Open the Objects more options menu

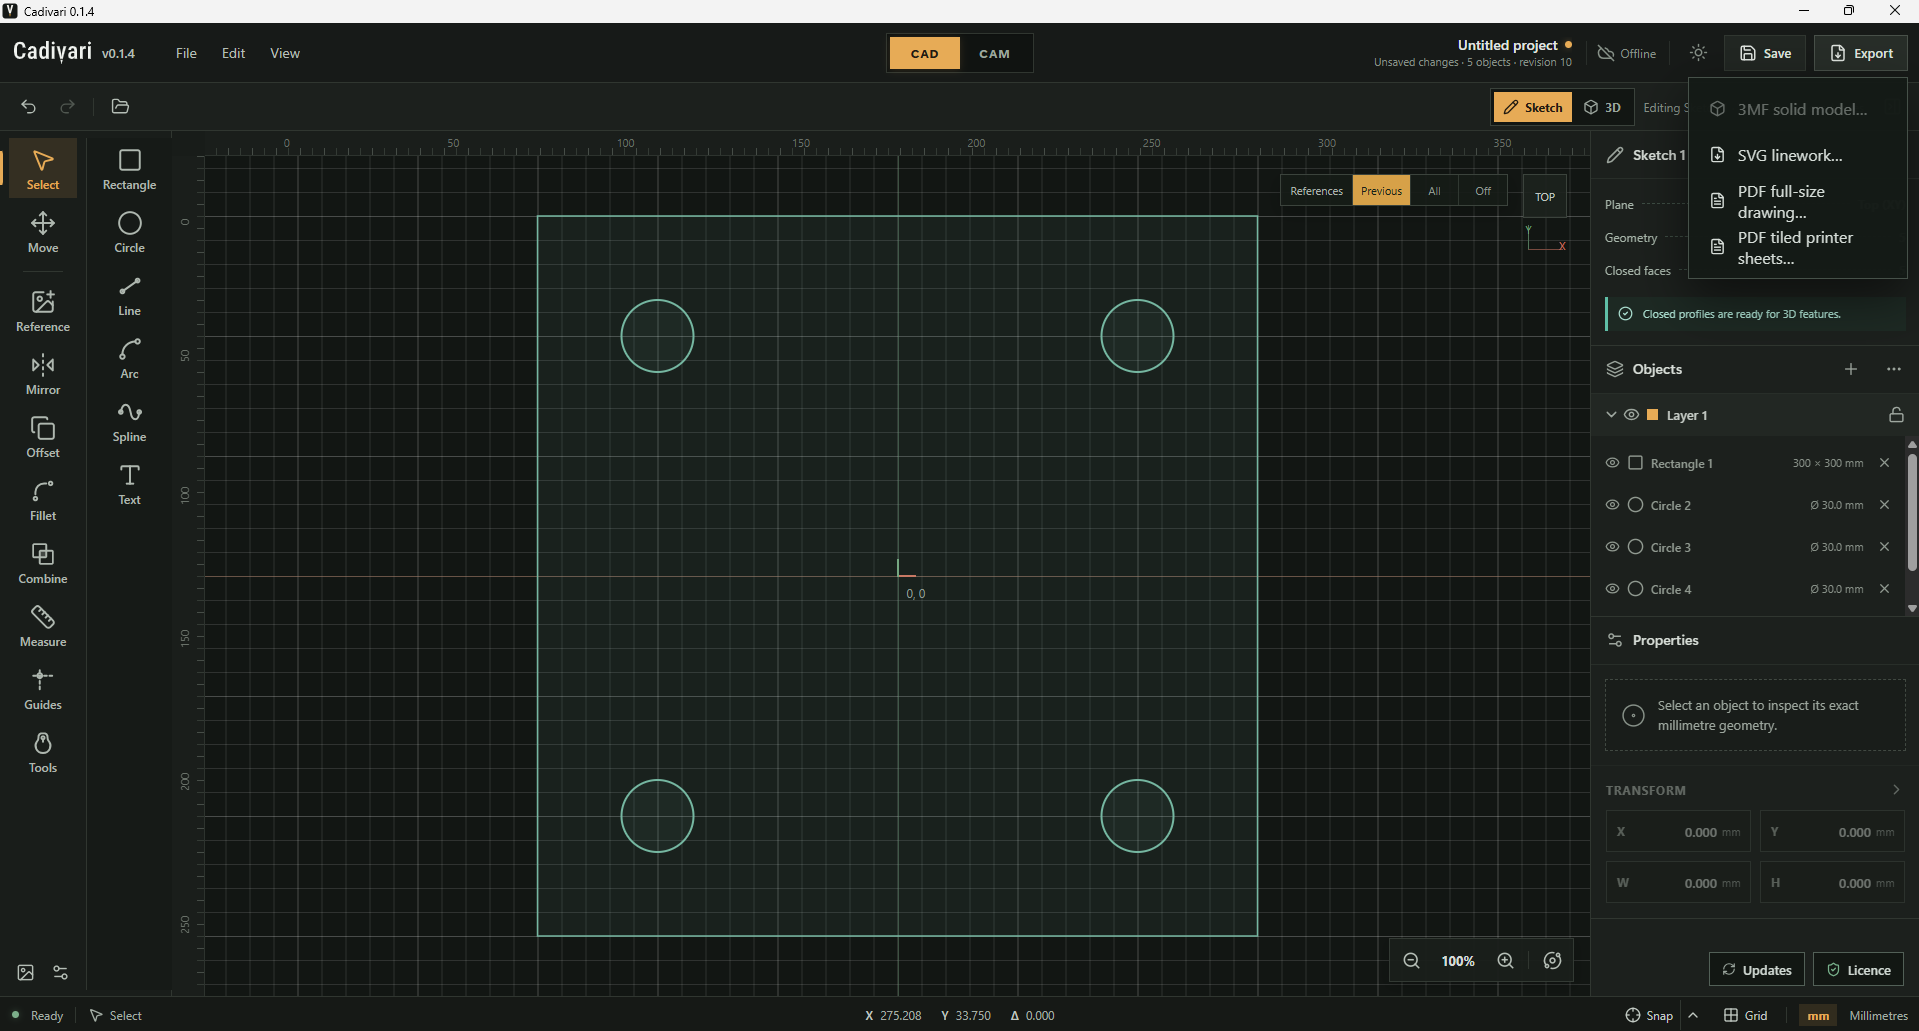tap(1894, 369)
